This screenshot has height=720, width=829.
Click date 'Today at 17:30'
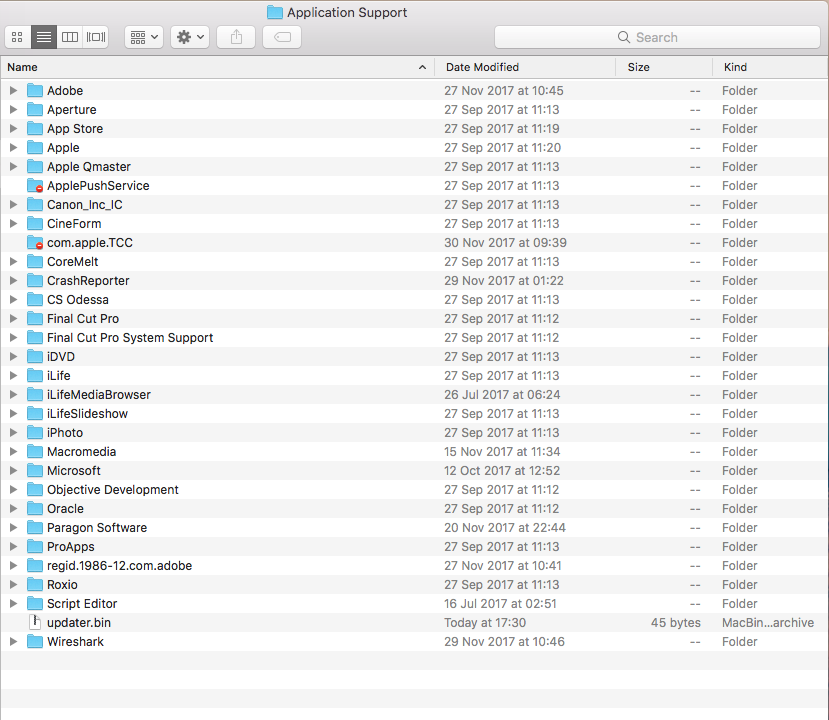[x=485, y=623]
